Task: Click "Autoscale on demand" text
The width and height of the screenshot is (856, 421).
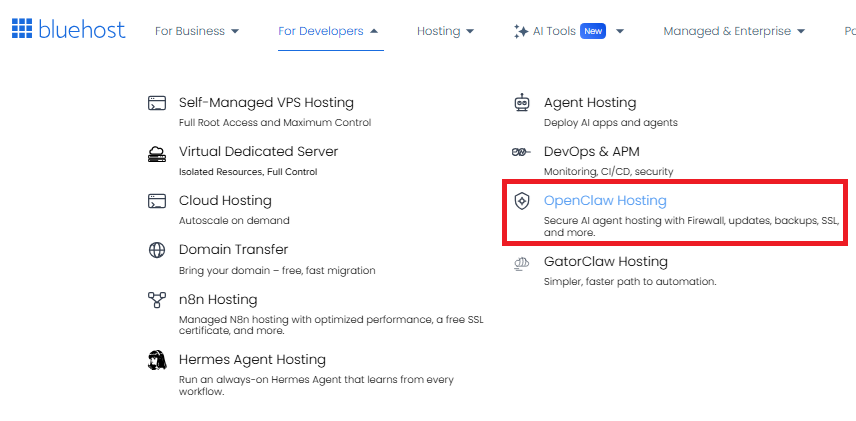Action: click(x=234, y=221)
